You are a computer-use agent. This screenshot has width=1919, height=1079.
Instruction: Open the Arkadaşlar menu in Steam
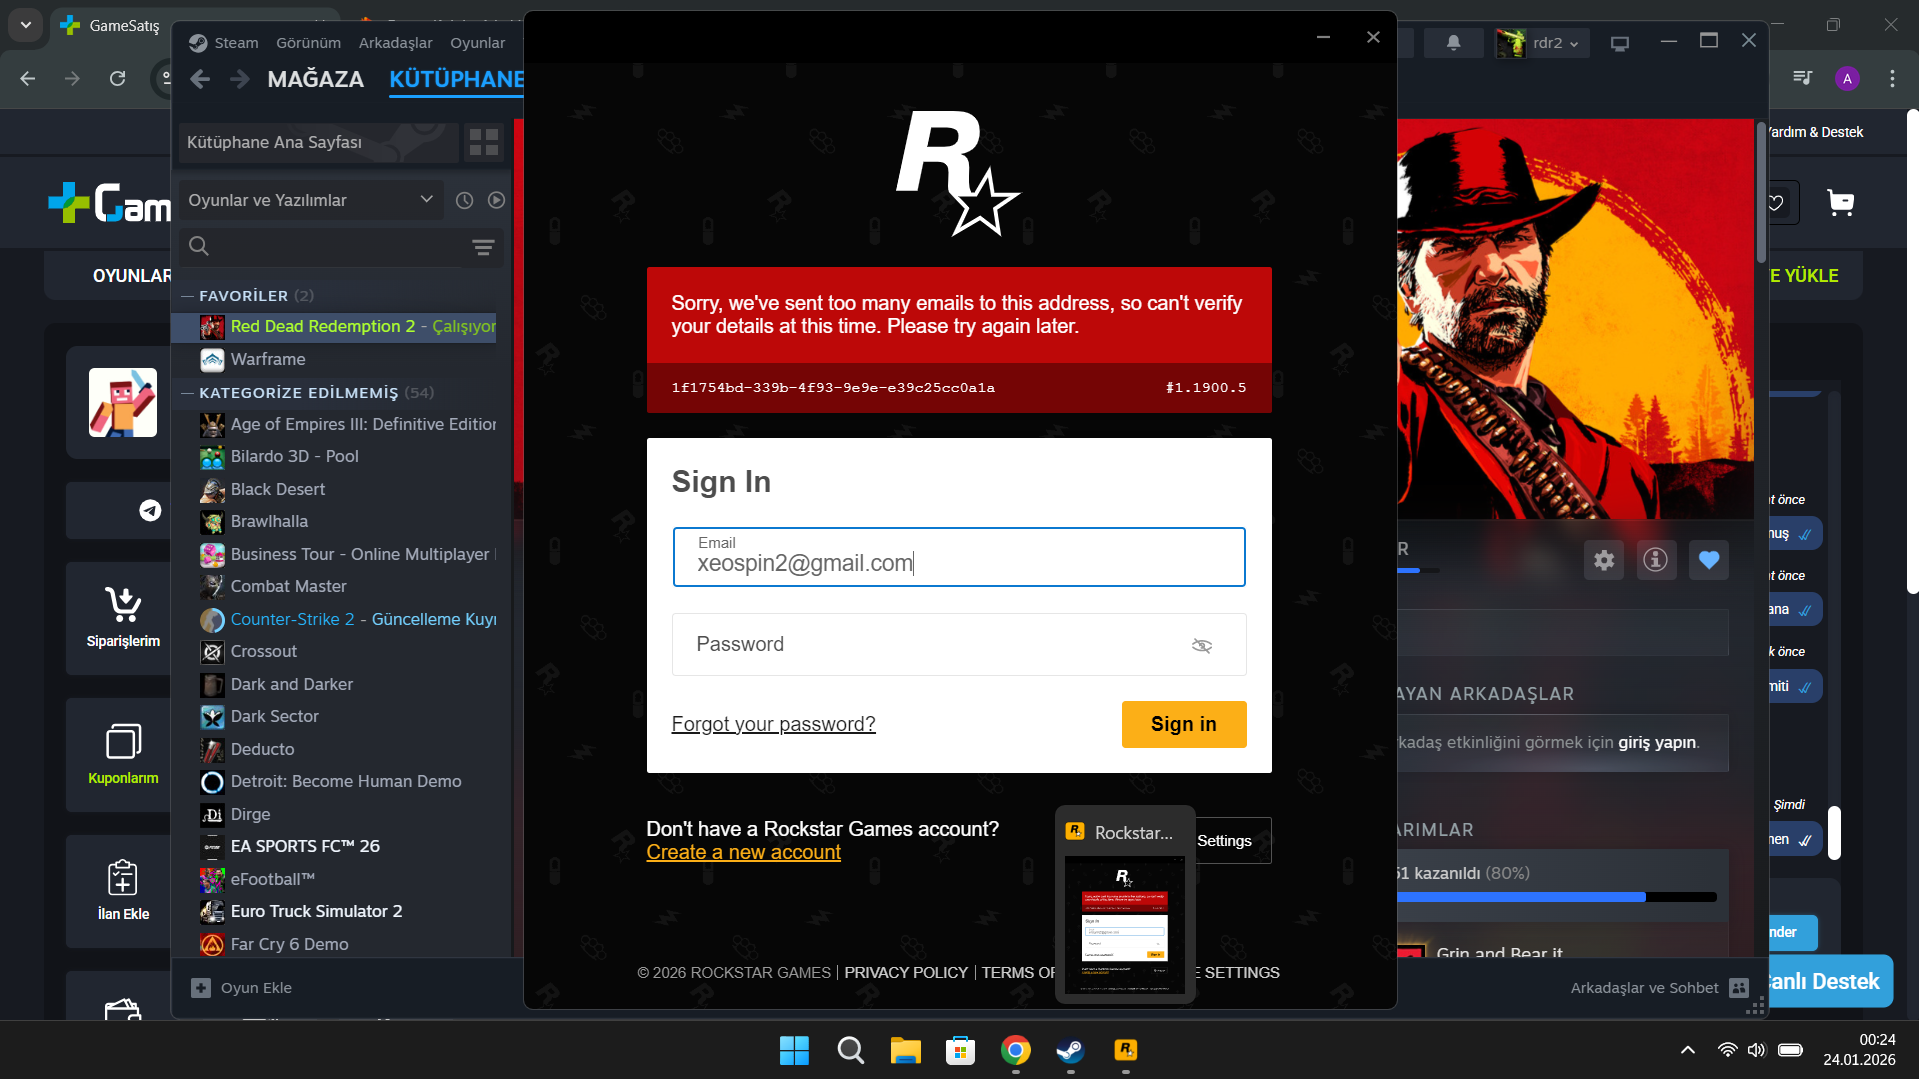tap(396, 43)
